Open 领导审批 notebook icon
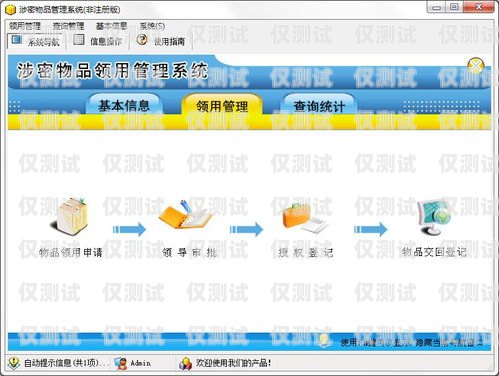The width and height of the screenshot is (499, 376). click(185, 215)
